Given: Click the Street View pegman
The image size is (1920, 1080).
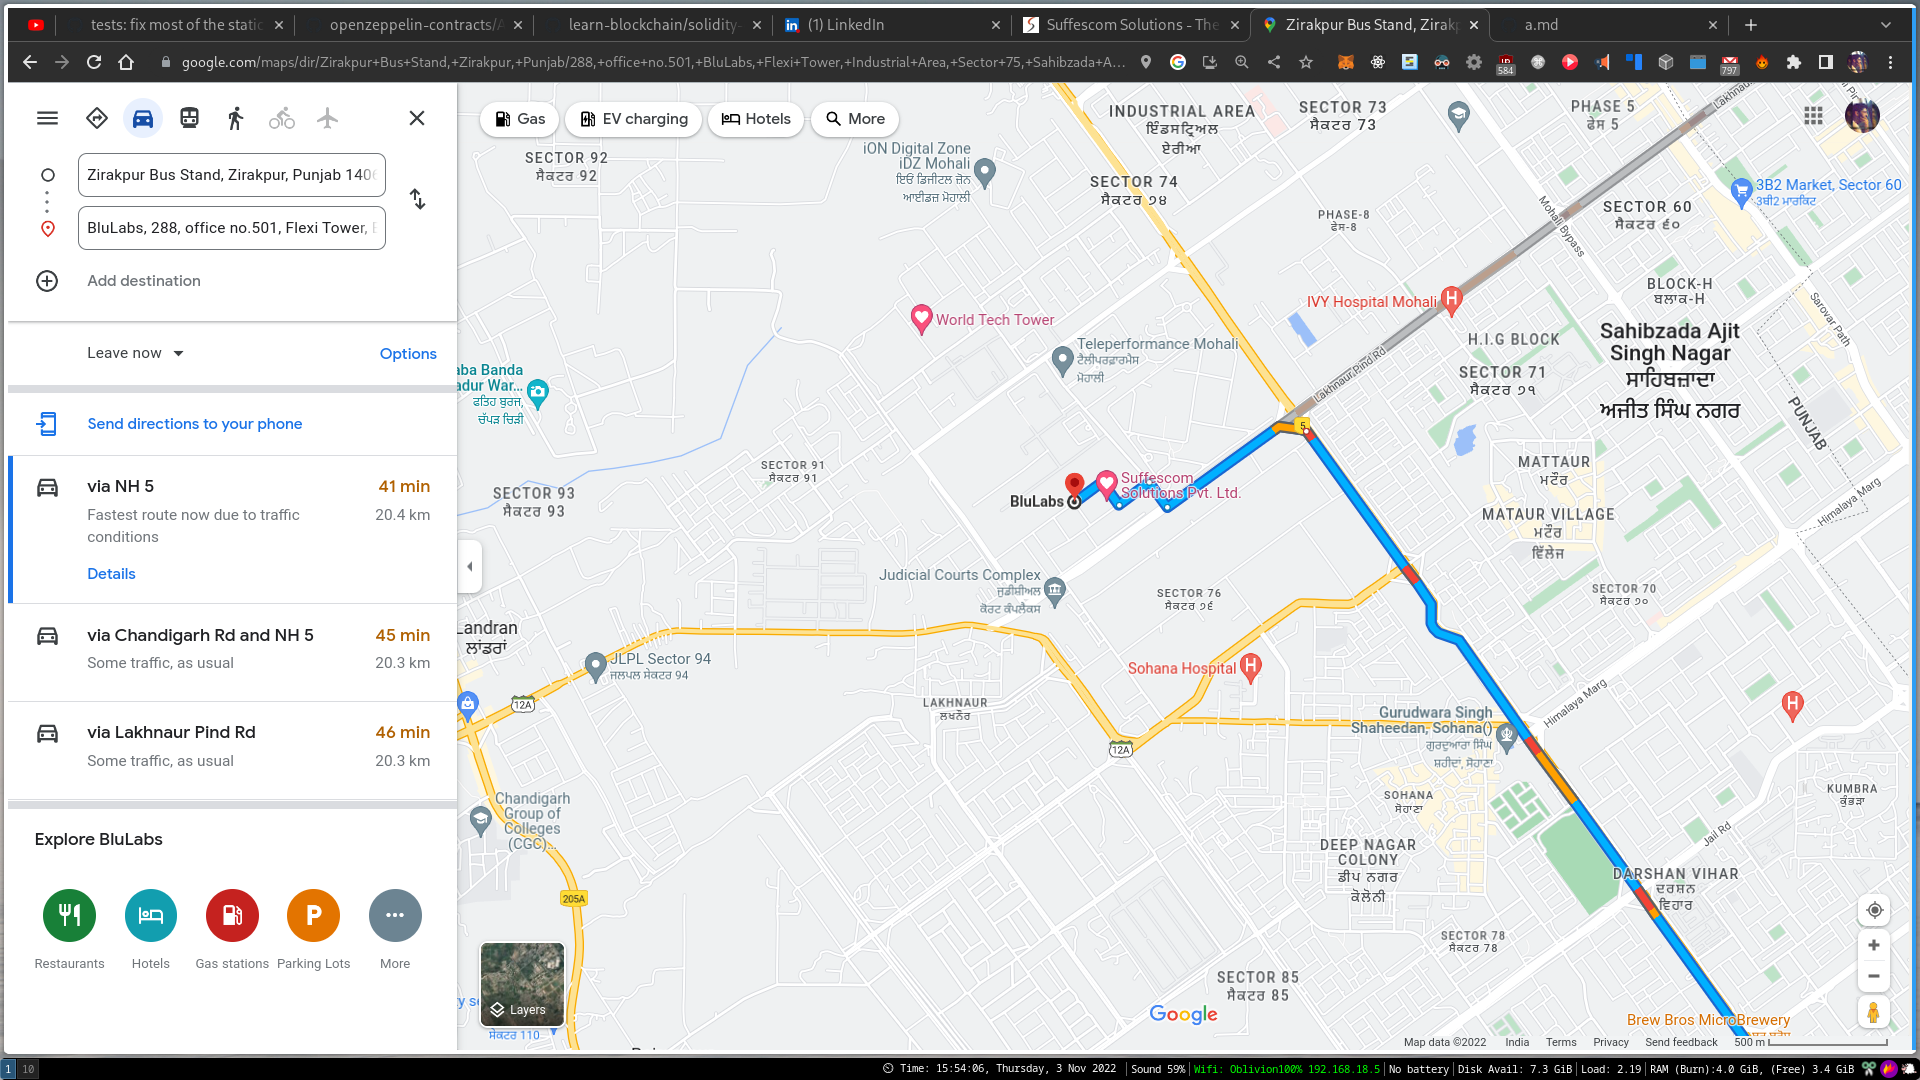Looking at the screenshot, I should [1874, 1012].
